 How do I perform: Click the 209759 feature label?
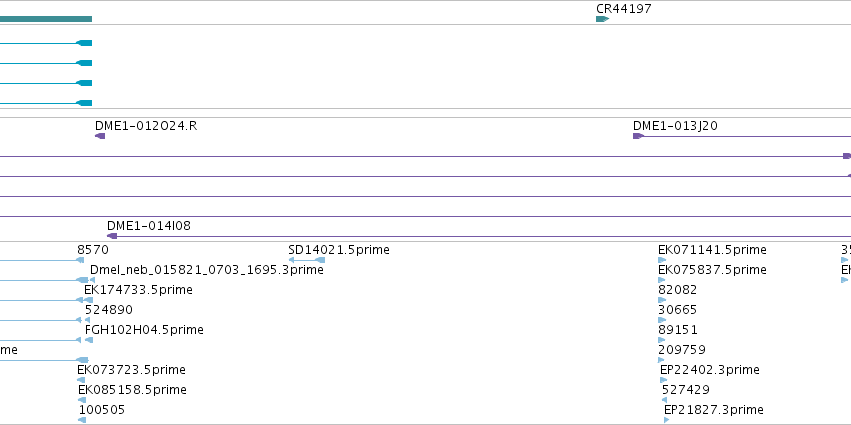682,350
